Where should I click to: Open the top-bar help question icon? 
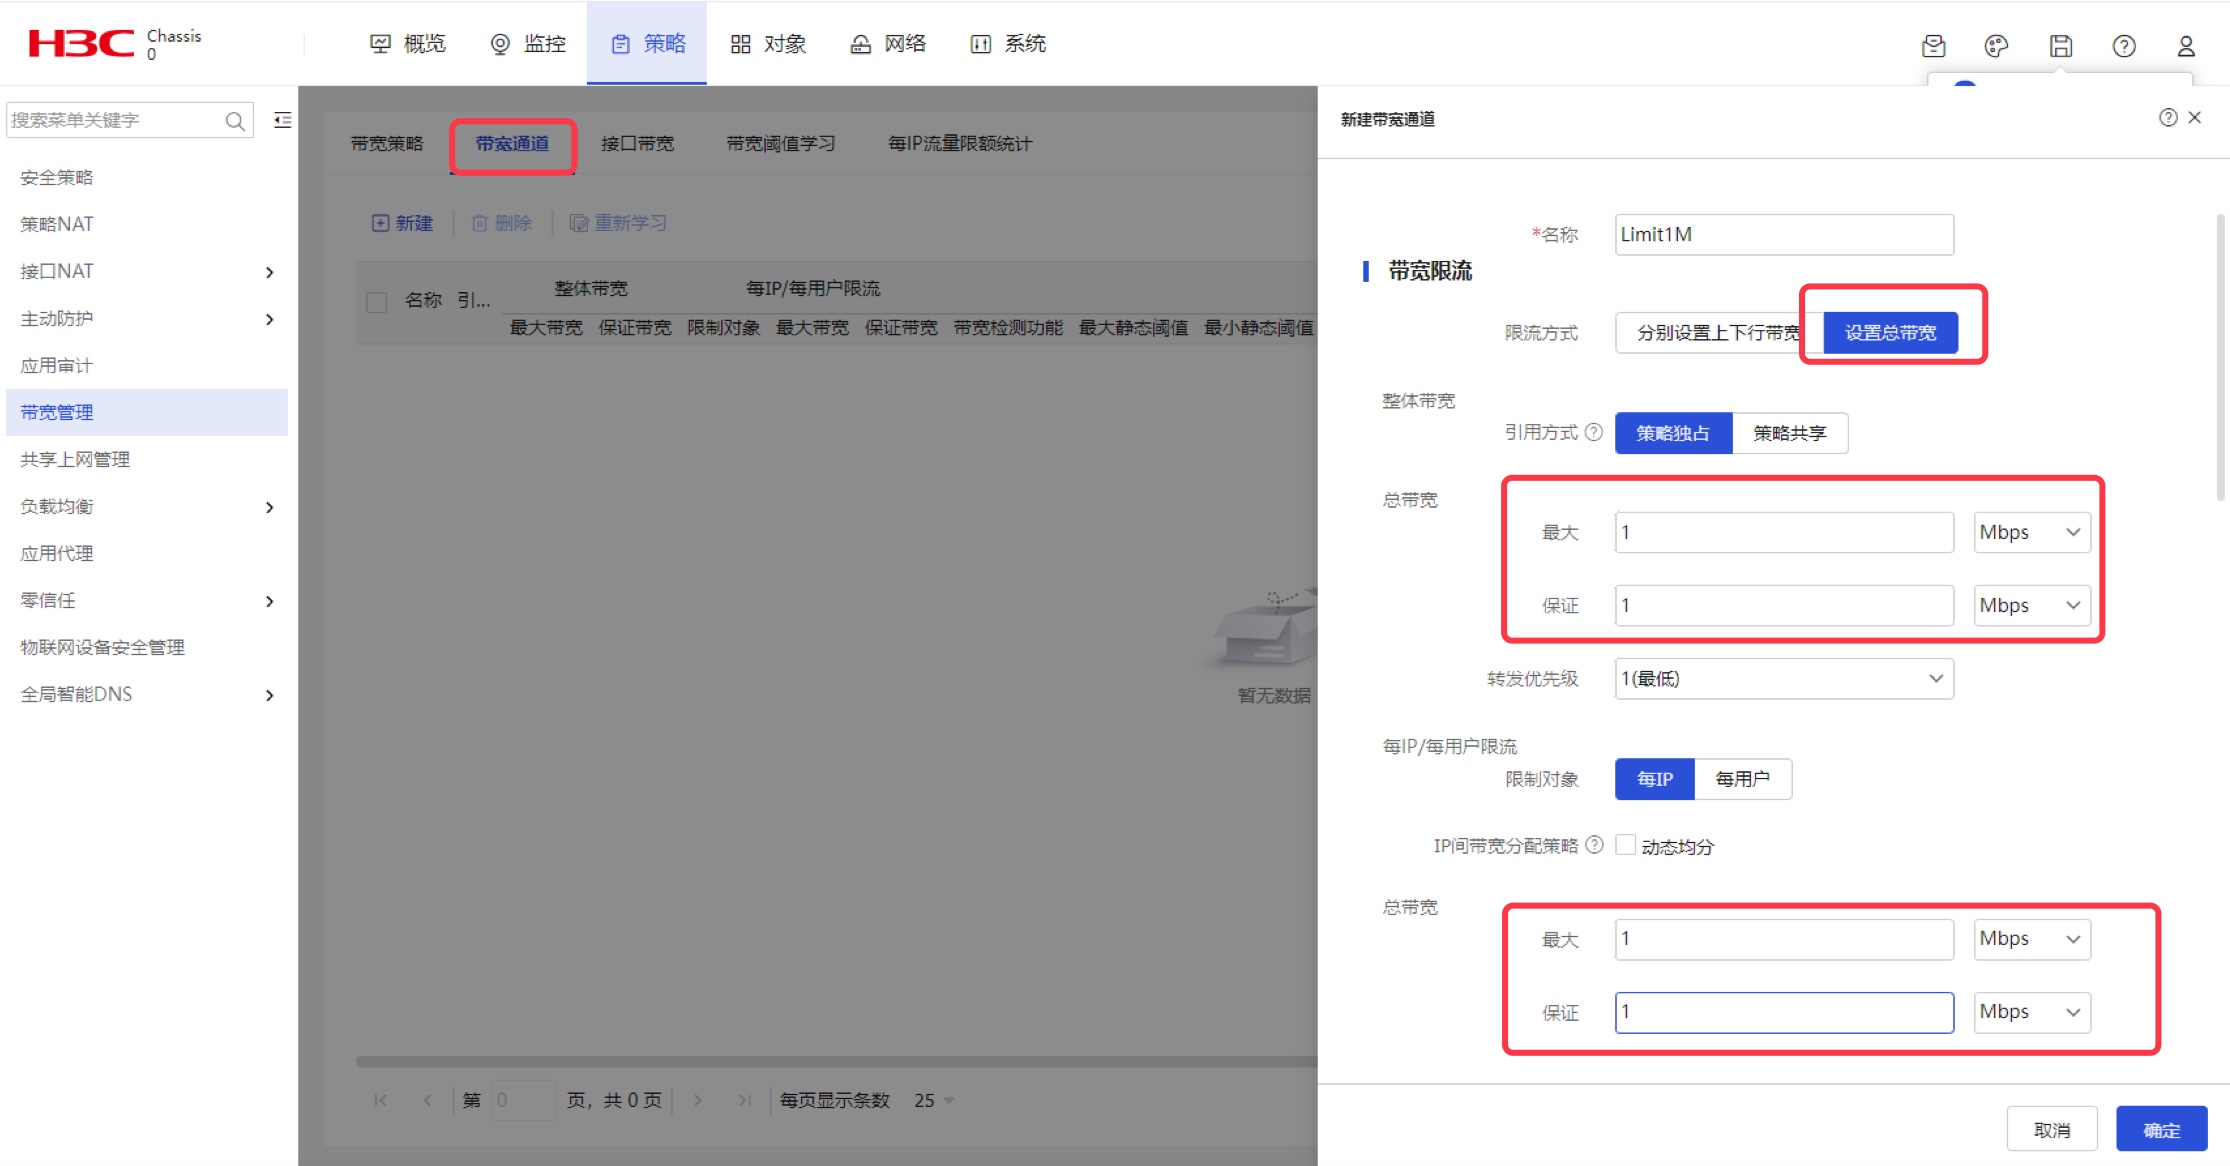coord(2124,45)
